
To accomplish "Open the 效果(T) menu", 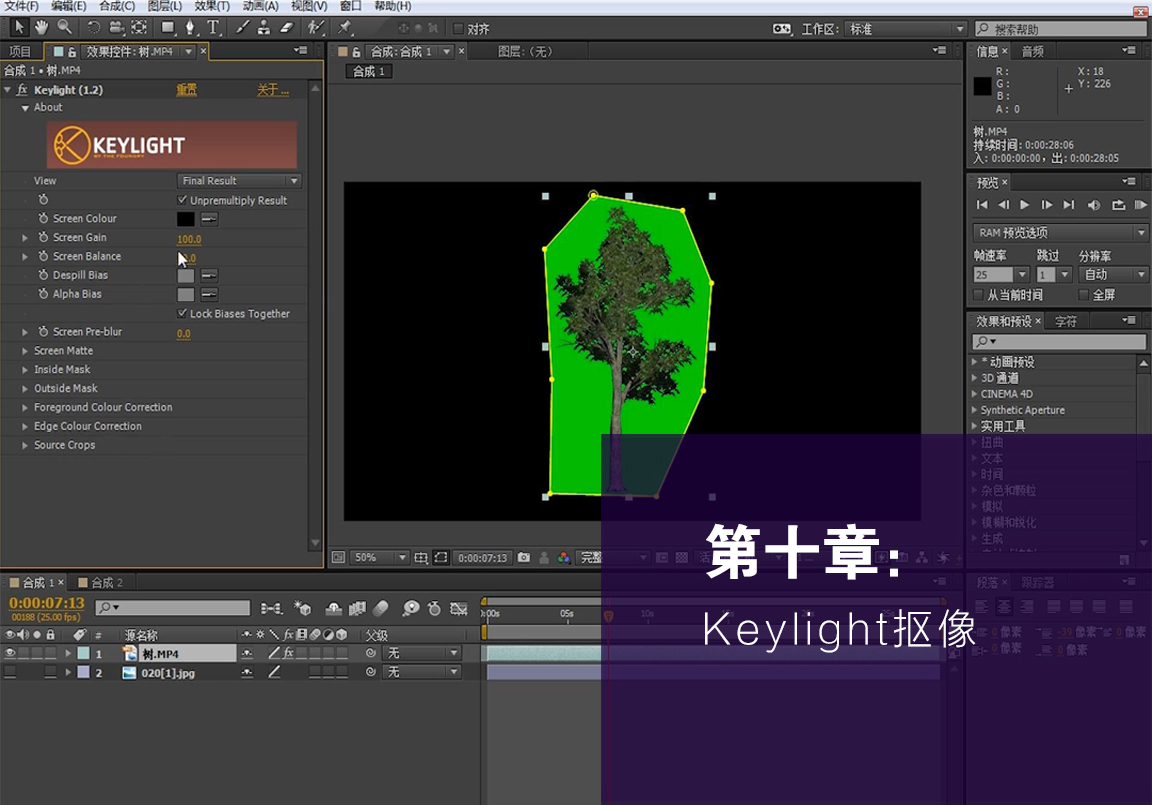I will 212,6.
